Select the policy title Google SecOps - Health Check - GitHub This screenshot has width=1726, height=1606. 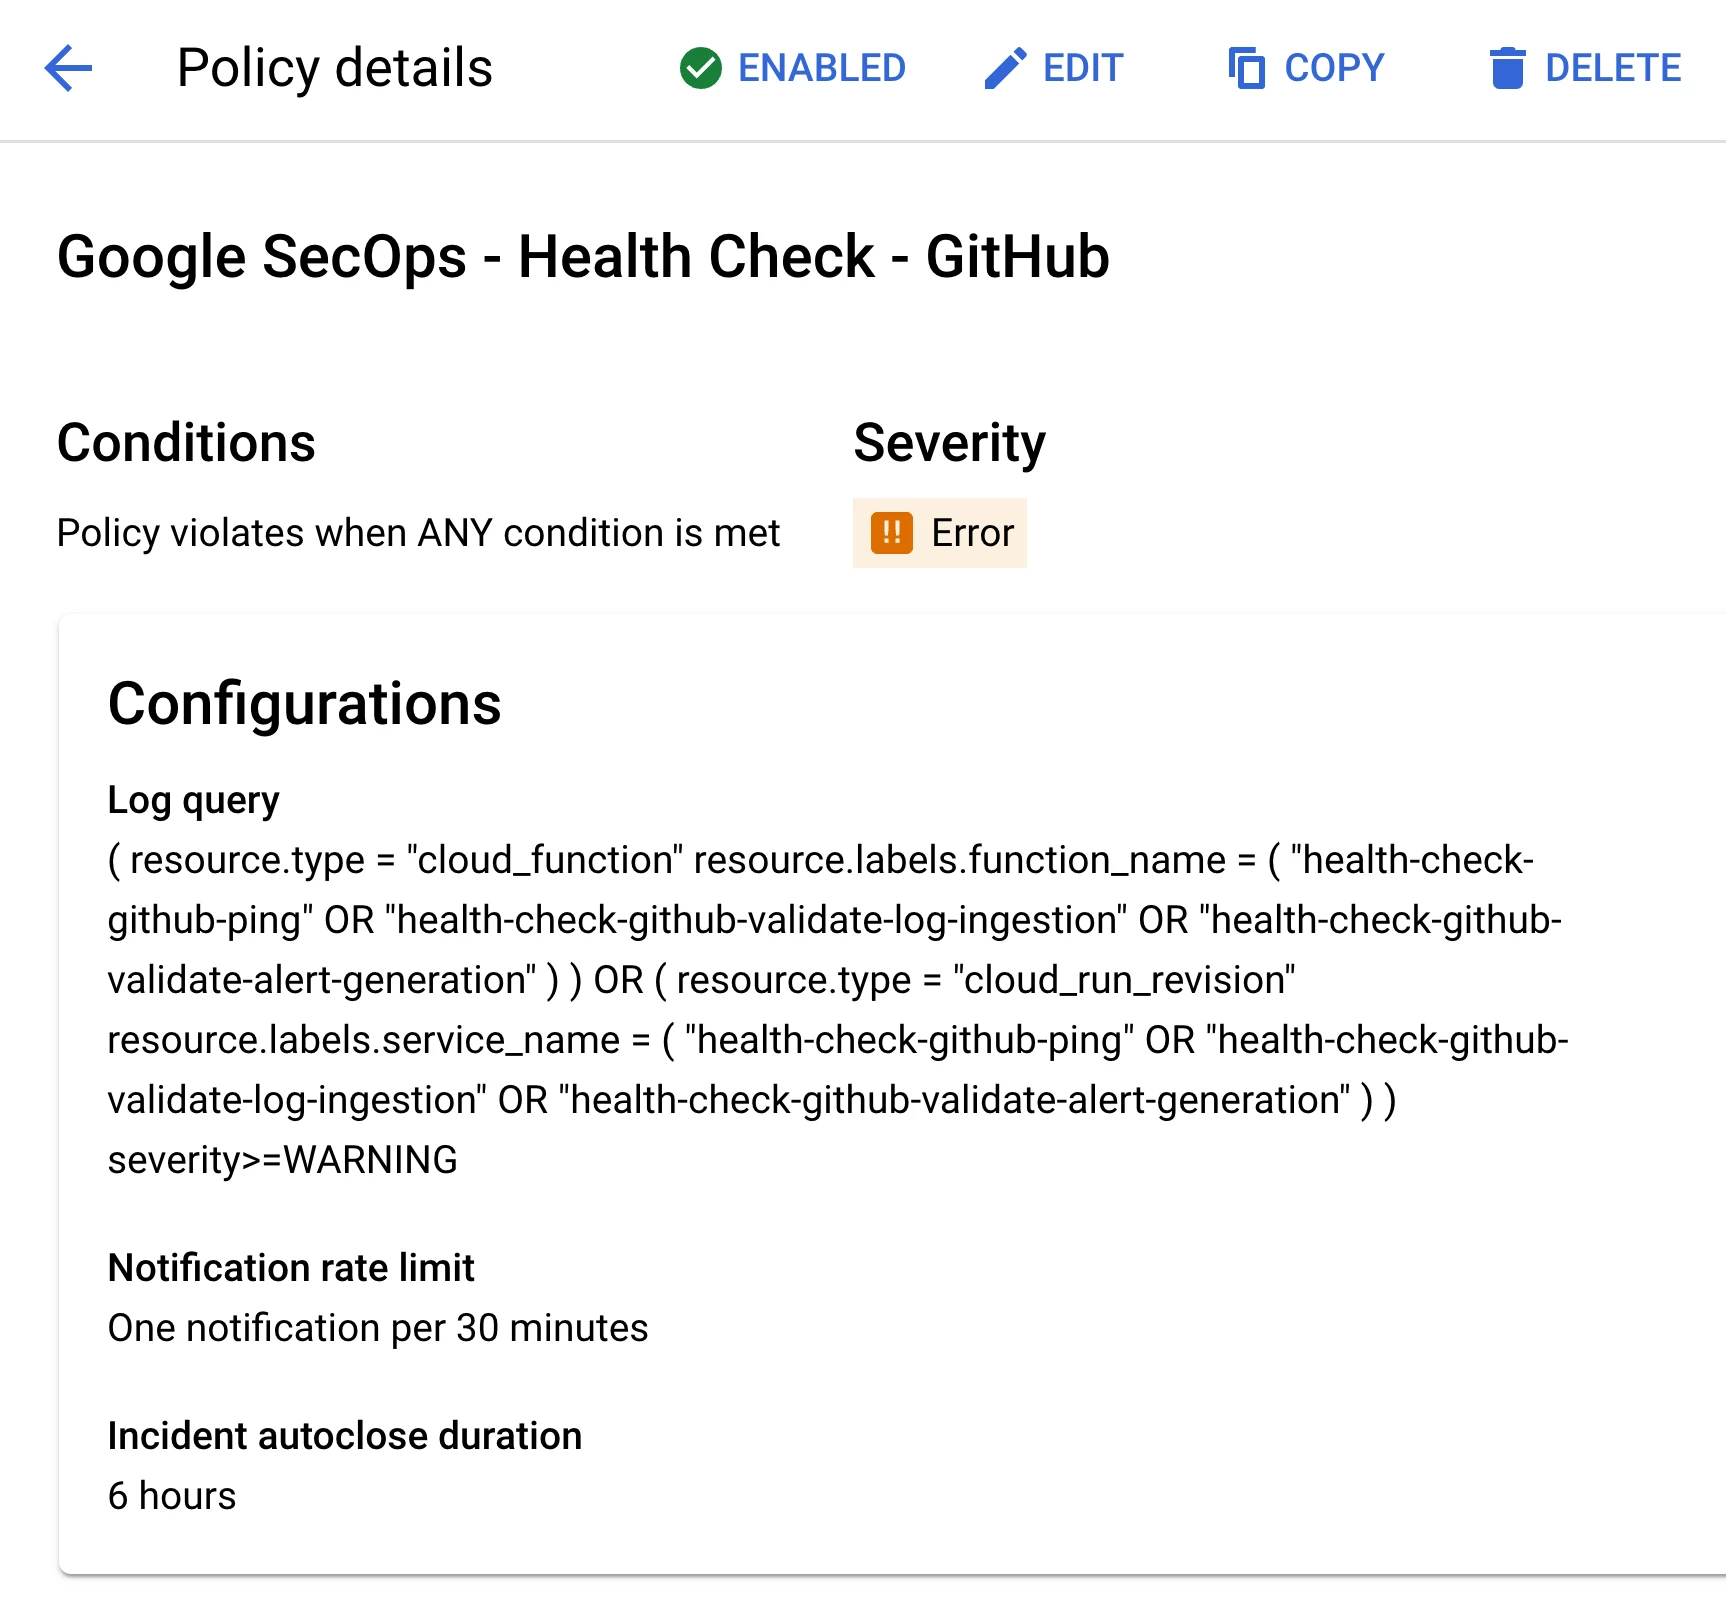tap(583, 257)
